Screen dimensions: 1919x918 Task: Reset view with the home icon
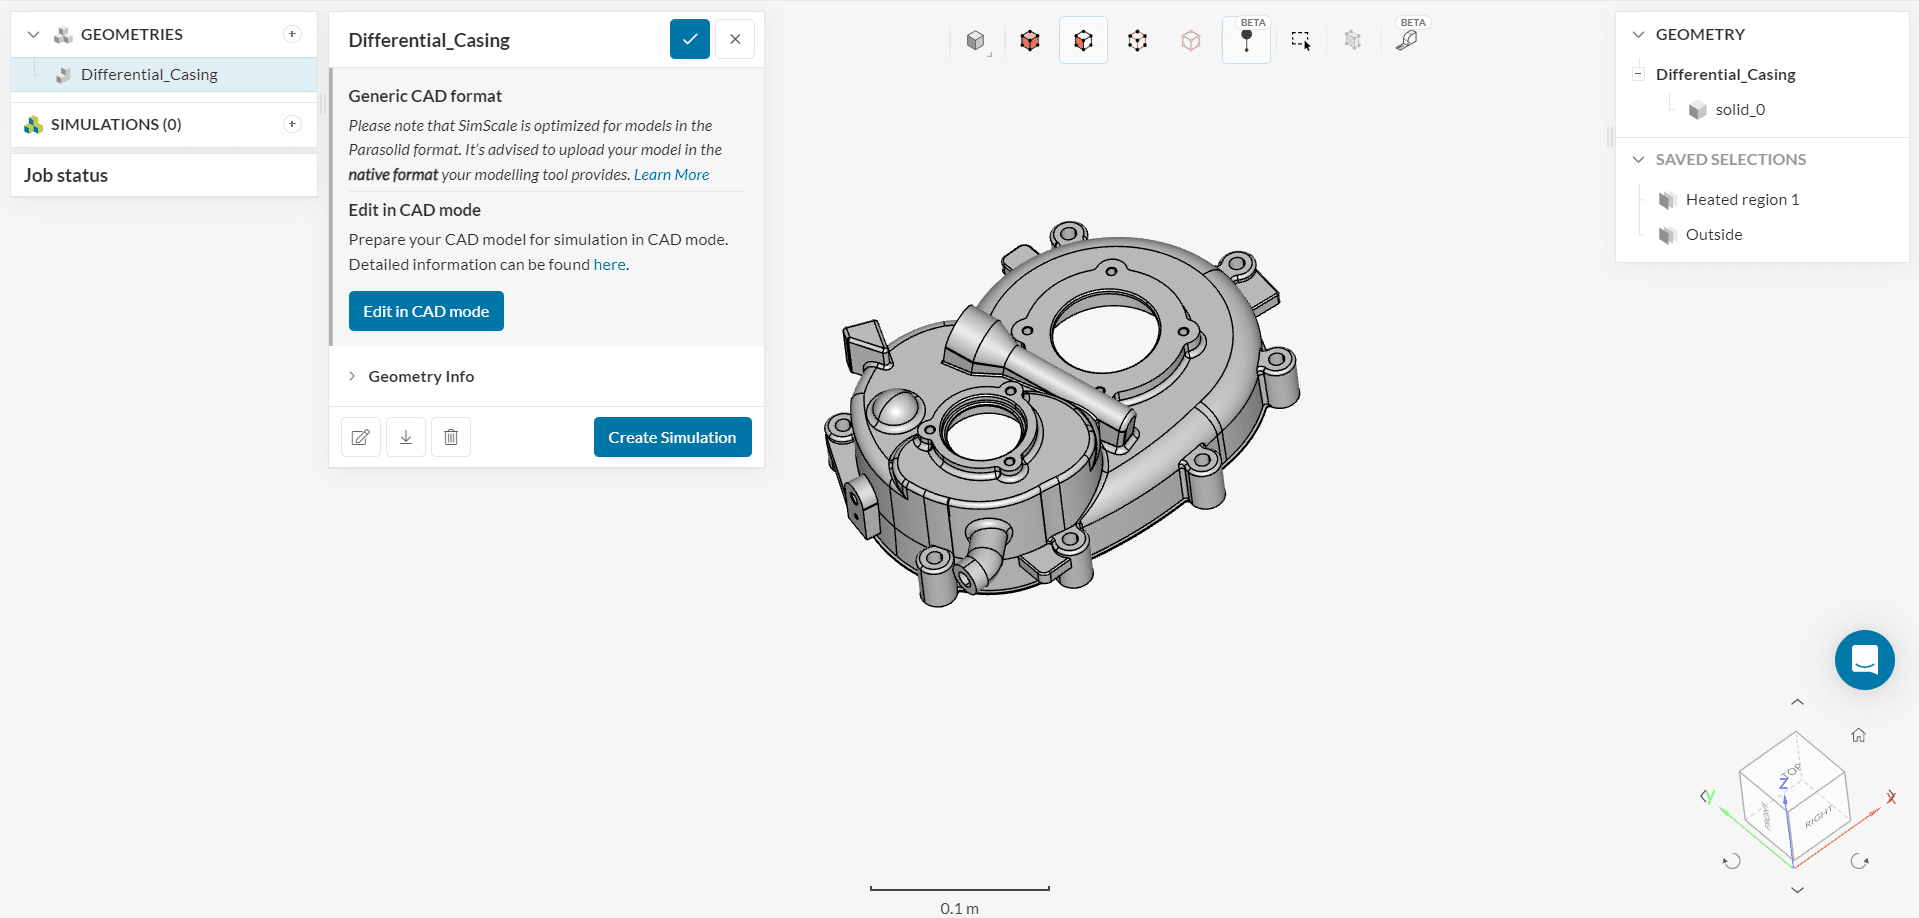[x=1858, y=735]
